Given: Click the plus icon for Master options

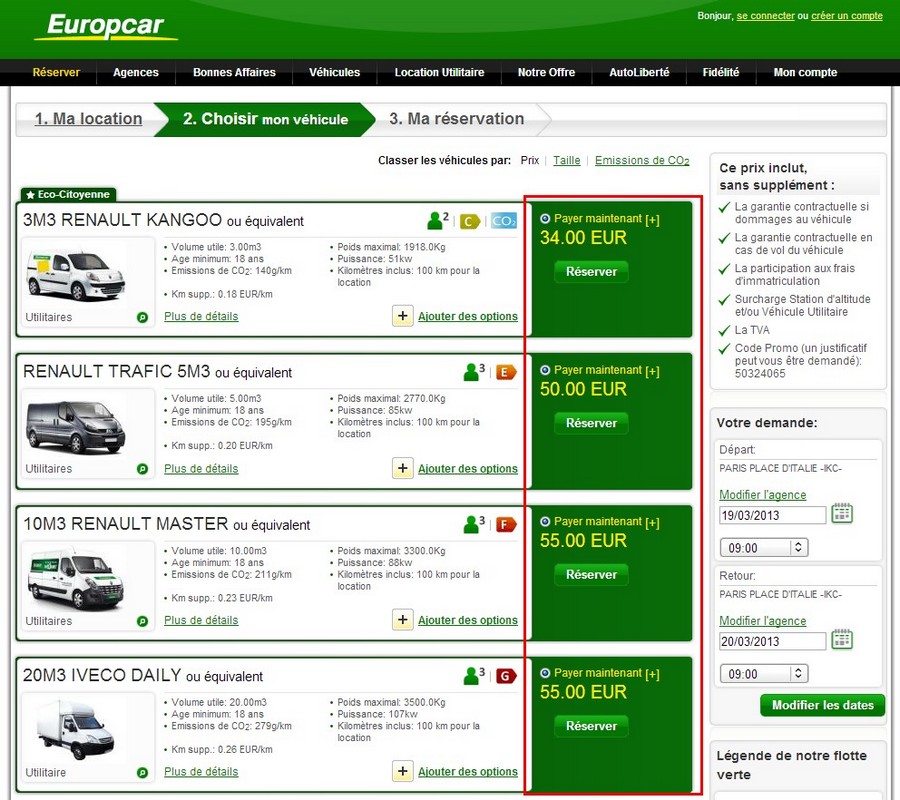Looking at the screenshot, I should [403, 619].
